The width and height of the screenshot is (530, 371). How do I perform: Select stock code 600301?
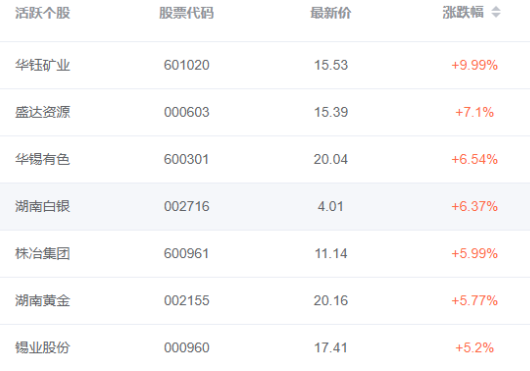[x=187, y=159]
